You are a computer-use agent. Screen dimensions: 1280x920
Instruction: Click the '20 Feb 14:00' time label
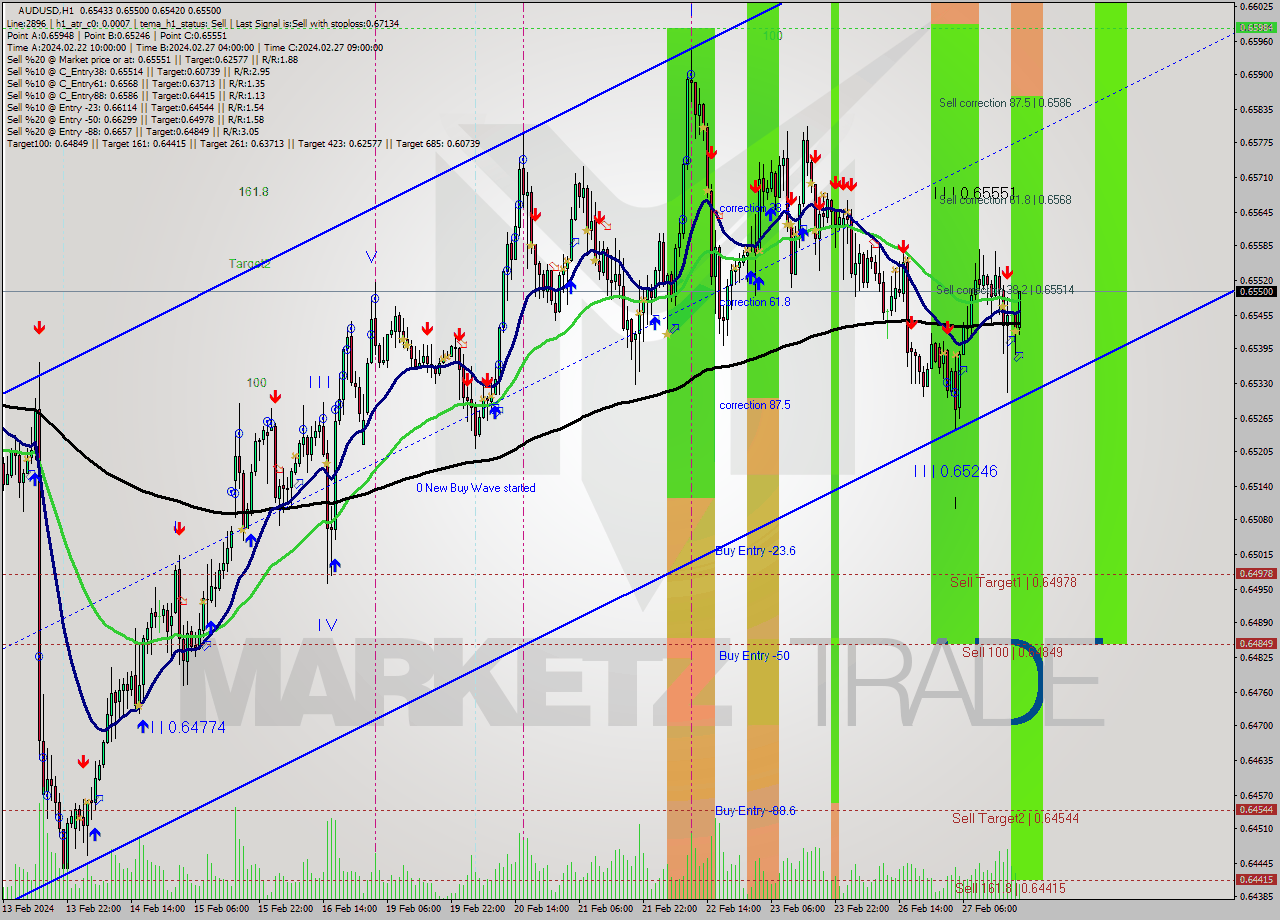click(x=544, y=909)
